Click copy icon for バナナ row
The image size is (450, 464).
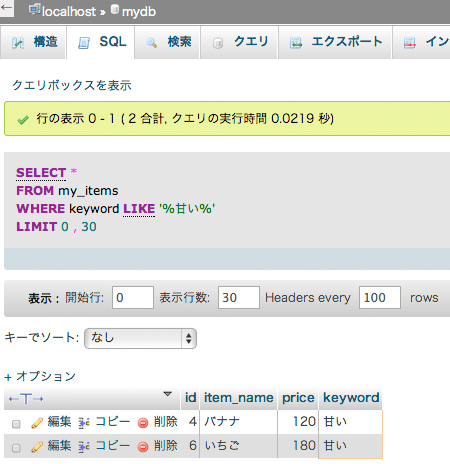(x=84, y=423)
